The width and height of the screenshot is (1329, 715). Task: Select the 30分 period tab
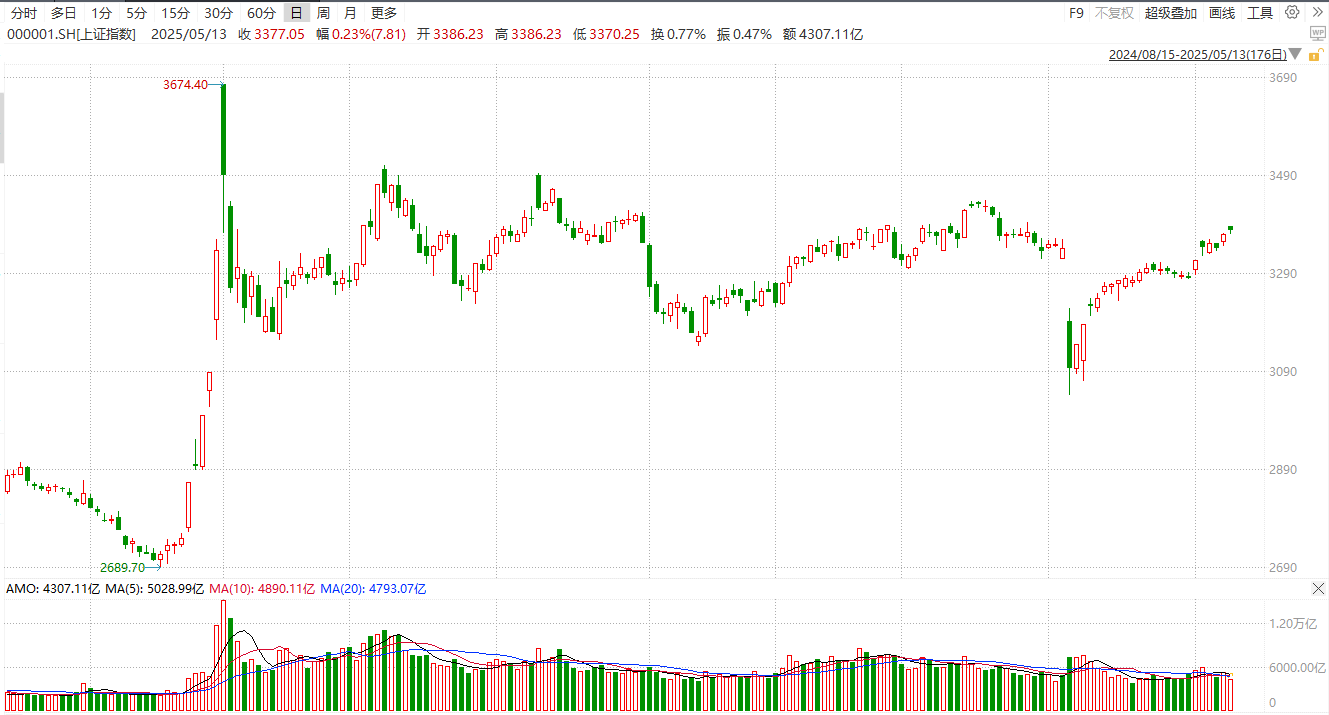click(218, 13)
